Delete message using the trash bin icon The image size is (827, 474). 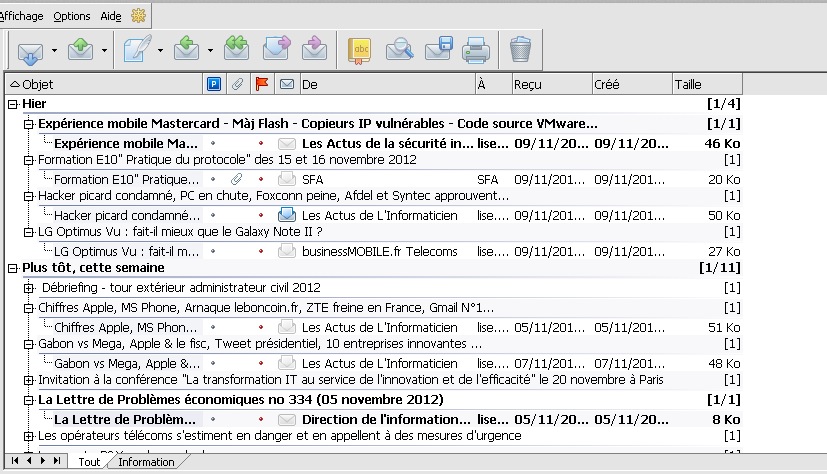pos(520,49)
